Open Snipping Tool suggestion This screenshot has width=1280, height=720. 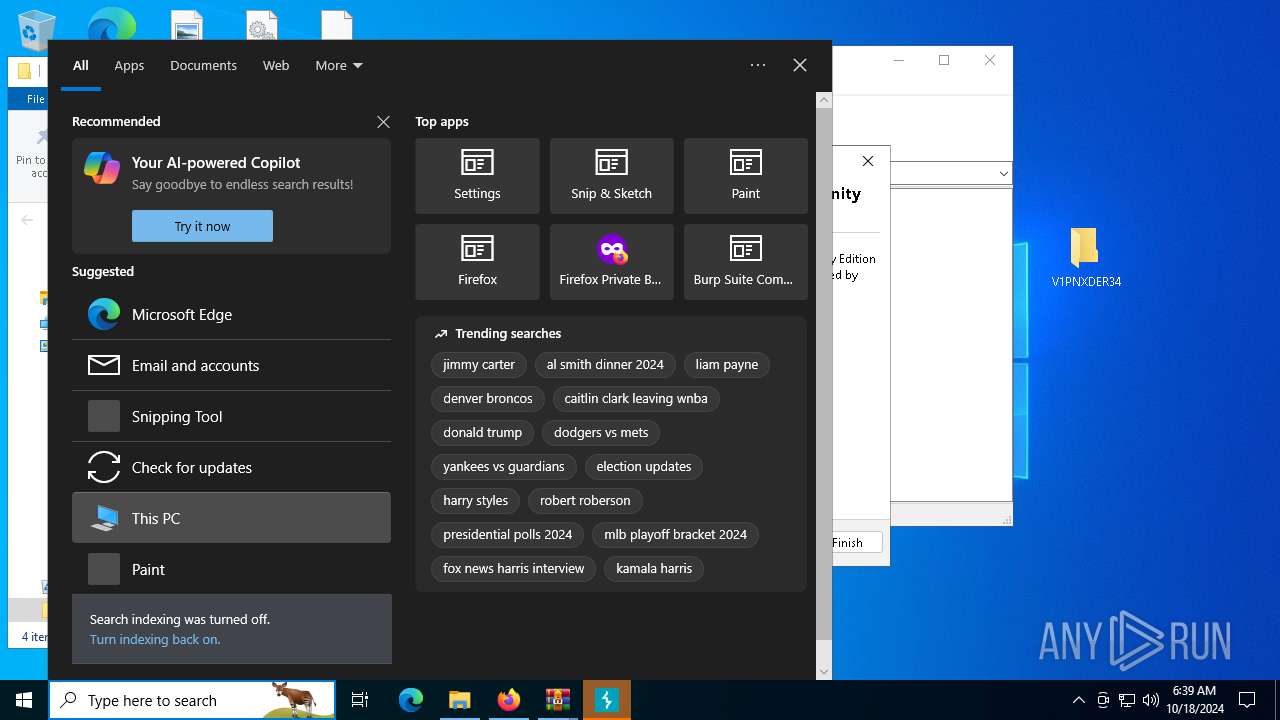pos(231,416)
